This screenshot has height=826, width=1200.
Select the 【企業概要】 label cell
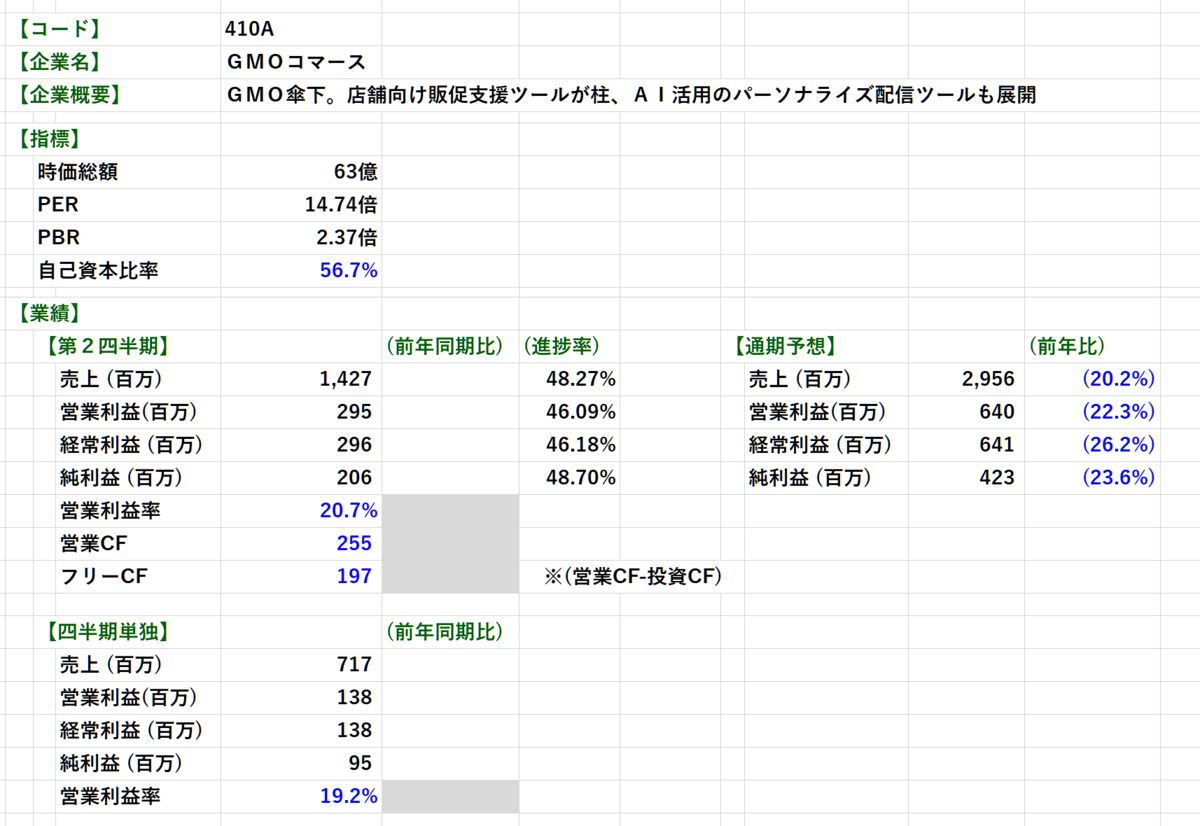coord(70,95)
